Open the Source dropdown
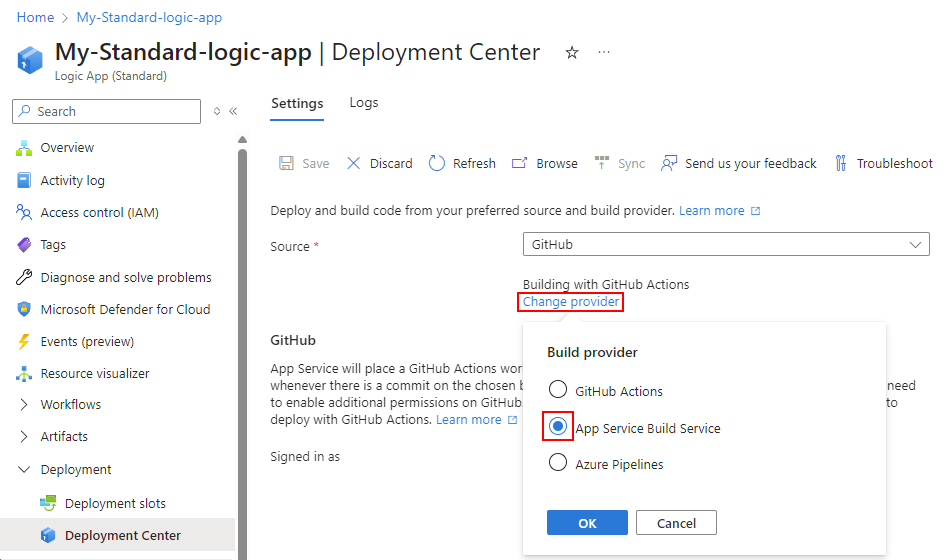Viewport: 950px width, 560px height. (x=726, y=244)
